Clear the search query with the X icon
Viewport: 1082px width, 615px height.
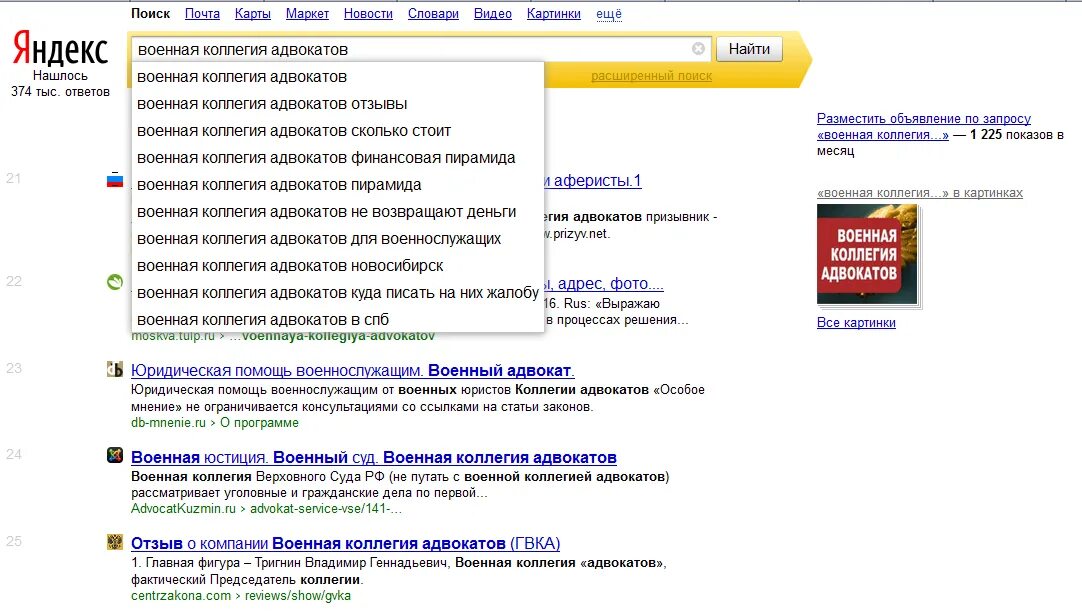(698, 48)
